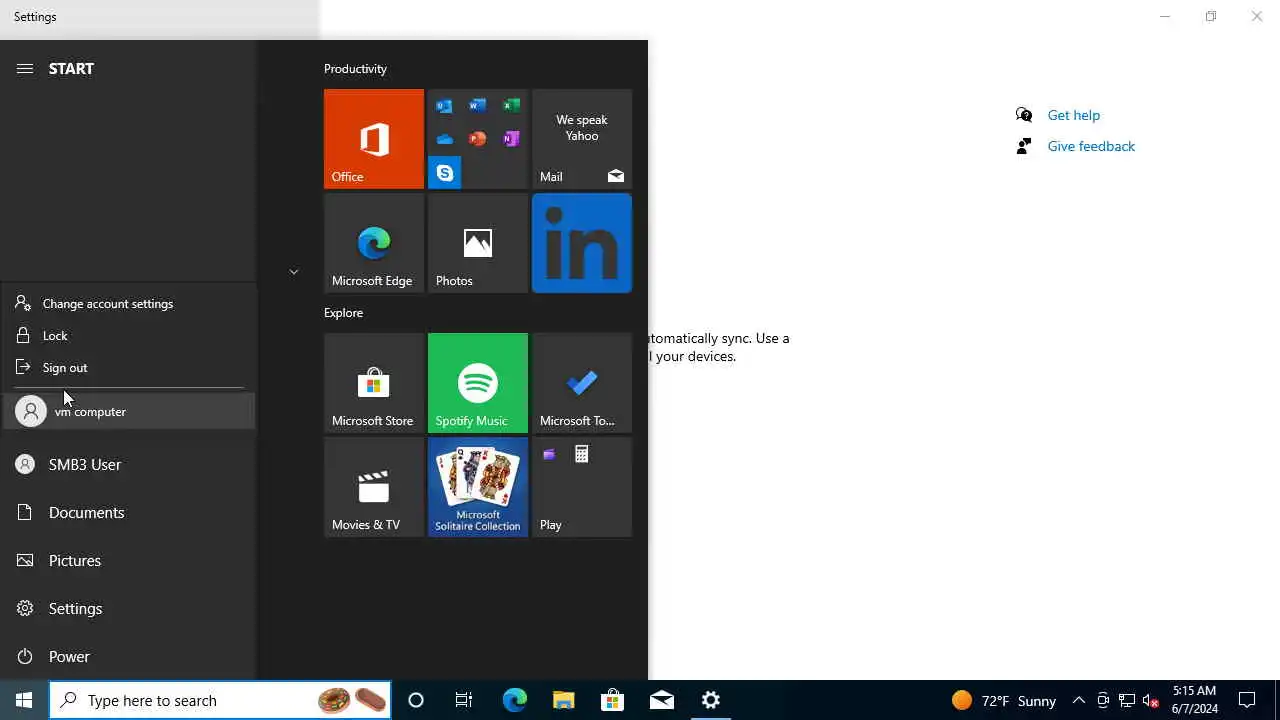1280x720 pixels.
Task: Click the Get help link in Settings
Action: click(1073, 115)
